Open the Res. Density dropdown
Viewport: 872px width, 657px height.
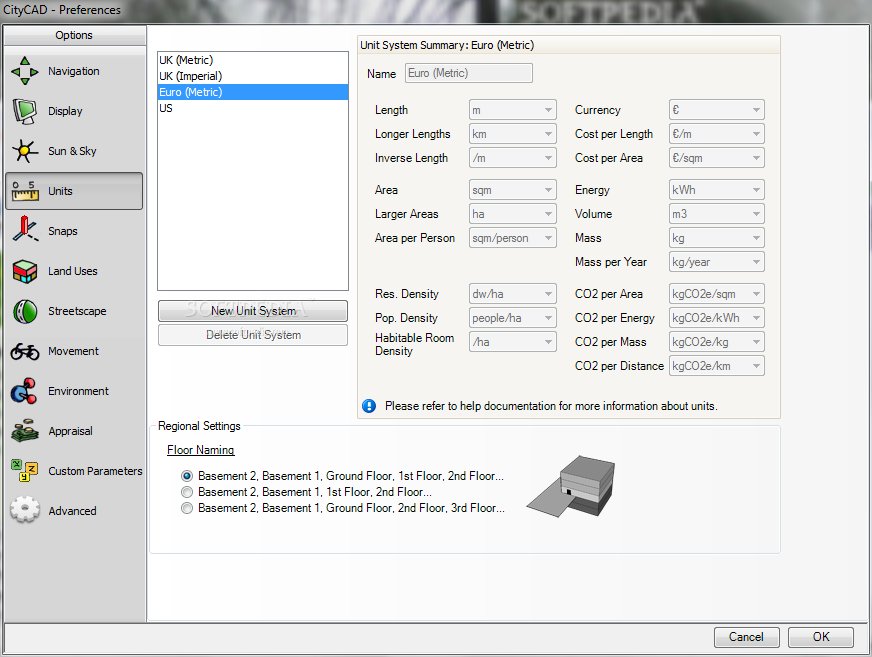(x=512, y=294)
